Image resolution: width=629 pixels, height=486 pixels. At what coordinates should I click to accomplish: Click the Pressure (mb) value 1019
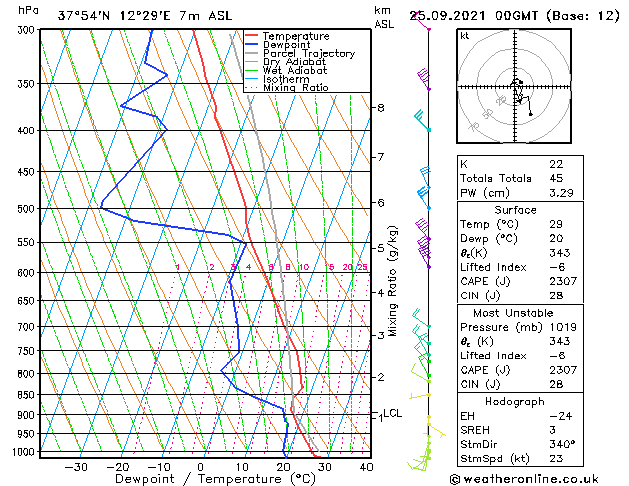tap(563, 327)
